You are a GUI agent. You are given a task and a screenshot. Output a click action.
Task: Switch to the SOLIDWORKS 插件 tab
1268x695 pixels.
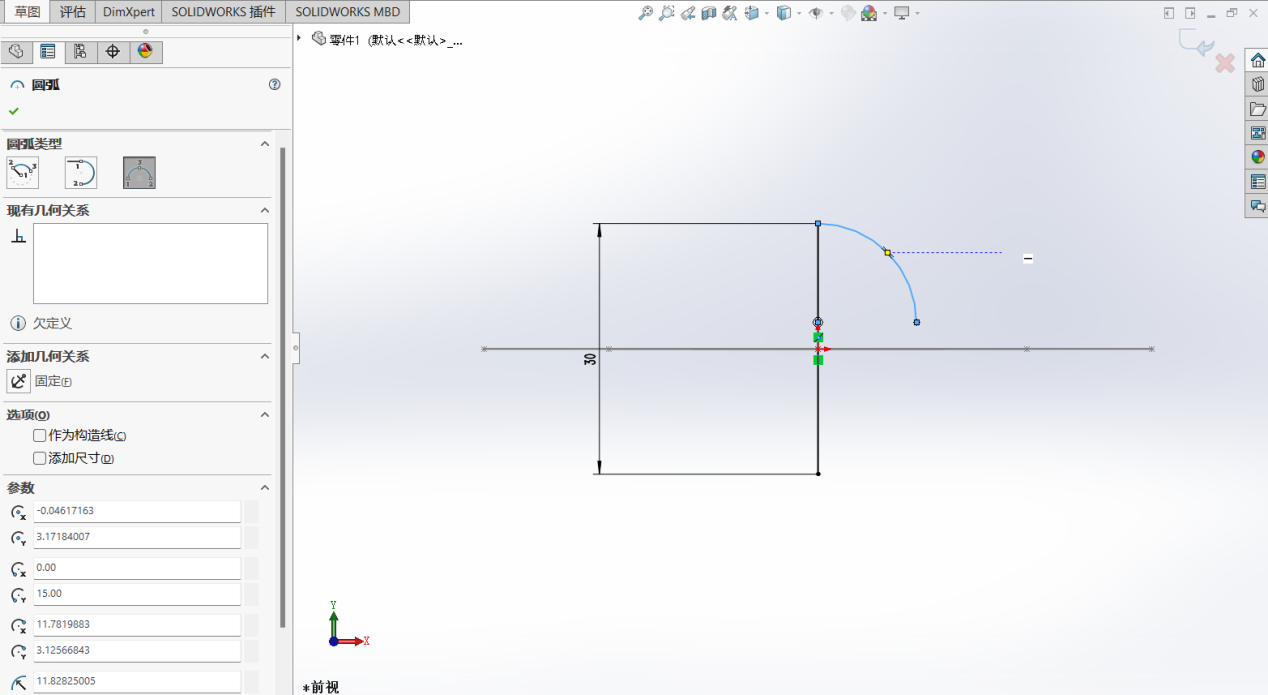(224, 12)
